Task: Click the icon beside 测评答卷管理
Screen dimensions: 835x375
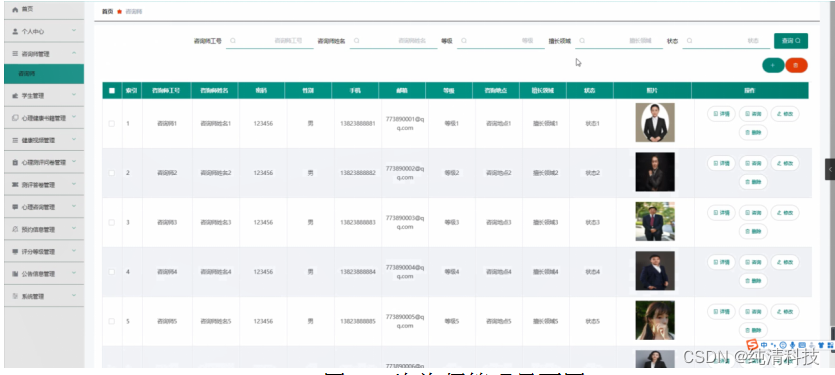Action: click(x=15, y=184)
